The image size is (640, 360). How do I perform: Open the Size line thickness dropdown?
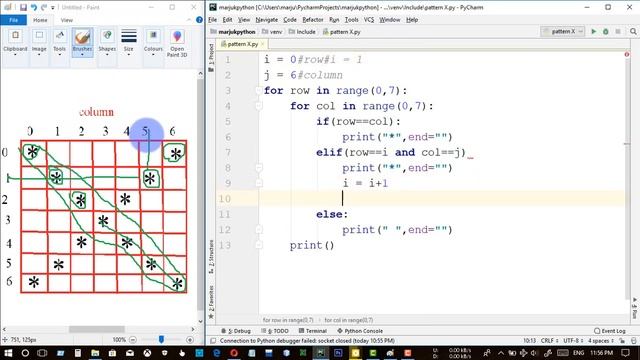pos(129,42)
